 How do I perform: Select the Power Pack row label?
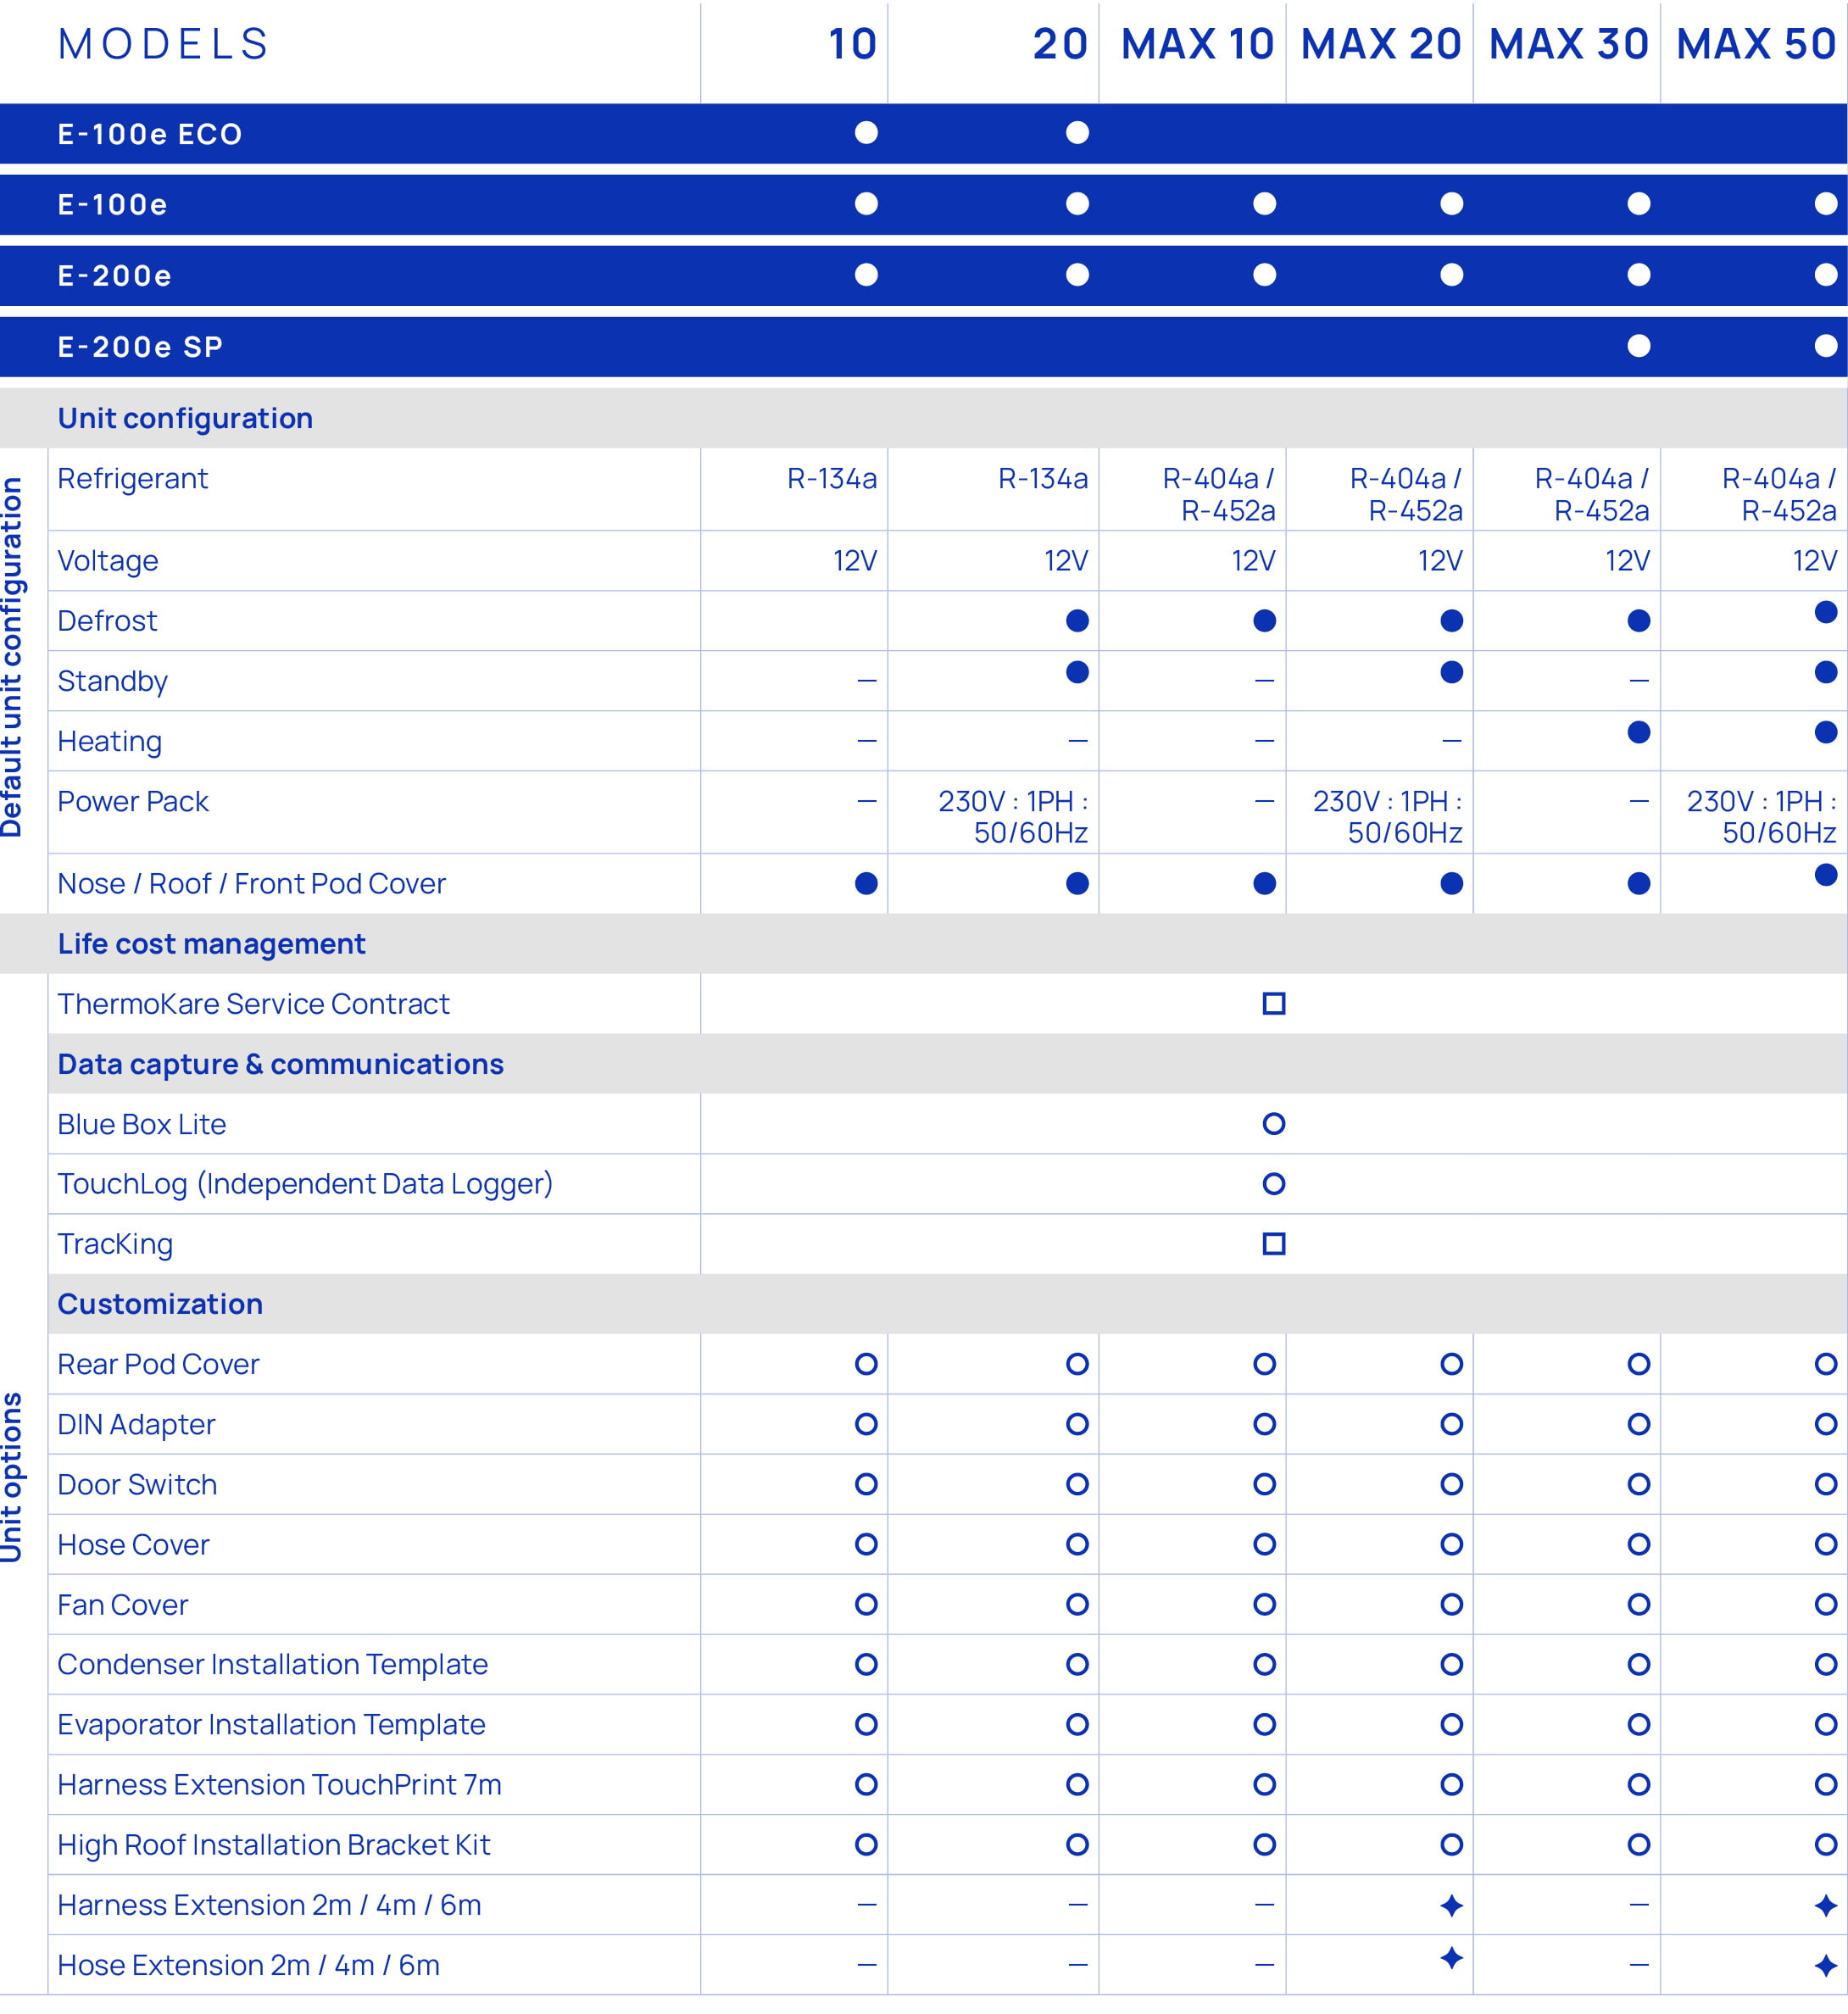coord(133,802)
